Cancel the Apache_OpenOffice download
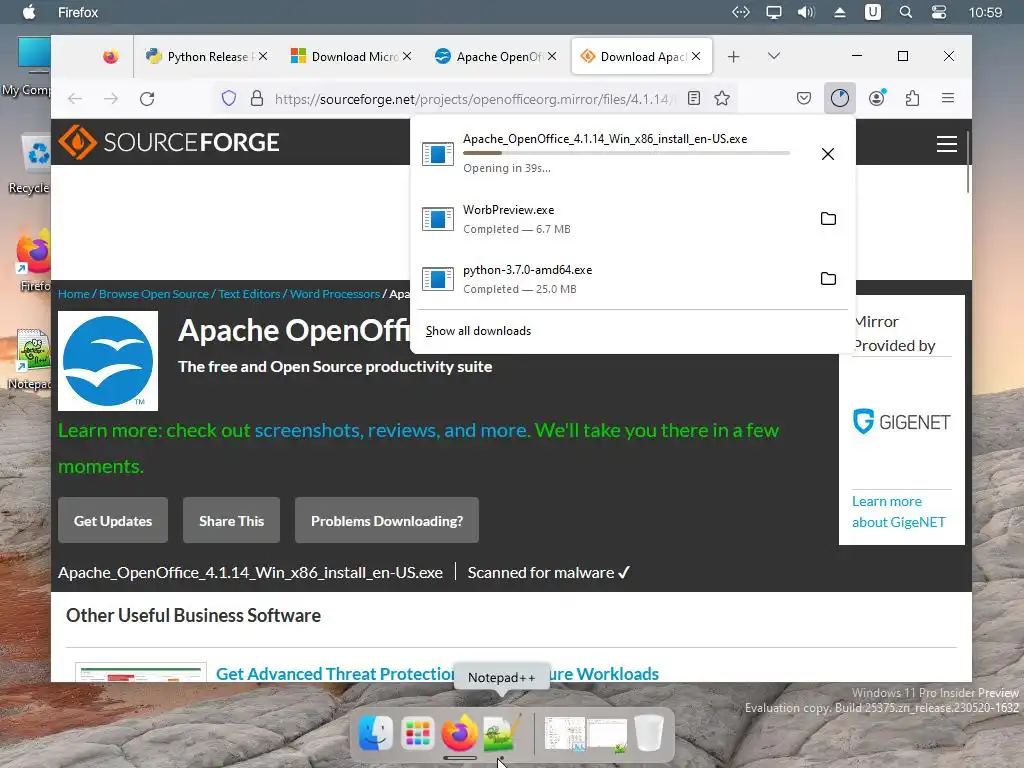Viewport: 1024px width, 768px height. pos(827,154)
